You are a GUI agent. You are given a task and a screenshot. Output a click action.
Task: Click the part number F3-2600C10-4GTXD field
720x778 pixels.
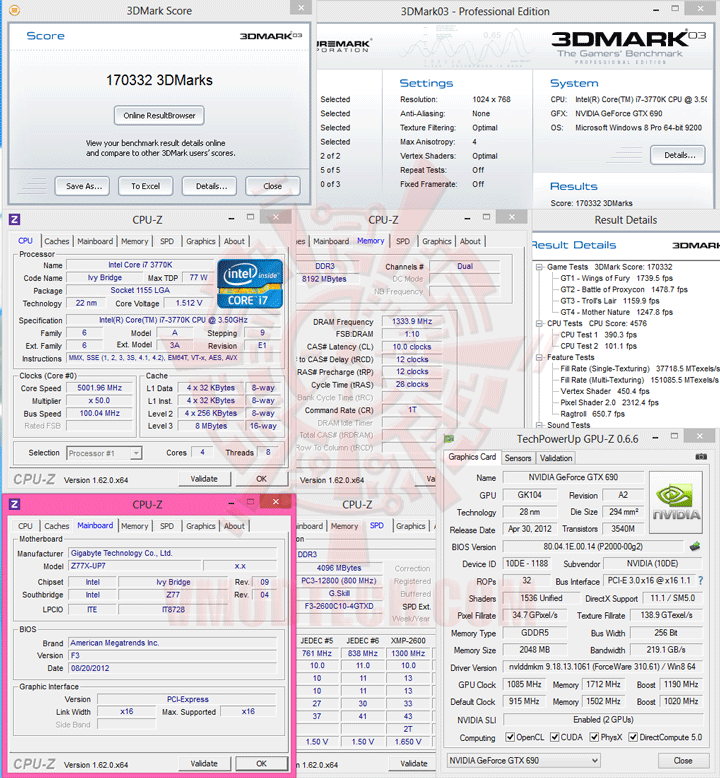[339, 606]
